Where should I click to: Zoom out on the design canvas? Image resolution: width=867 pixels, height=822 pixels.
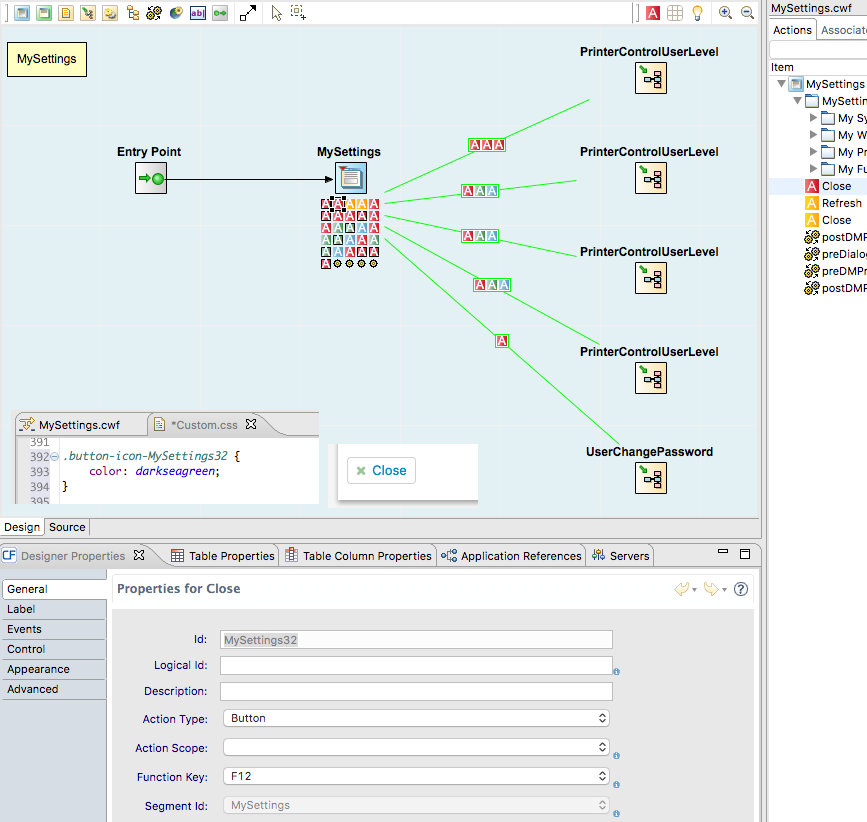pyautogui.click(x=748, y=13)
